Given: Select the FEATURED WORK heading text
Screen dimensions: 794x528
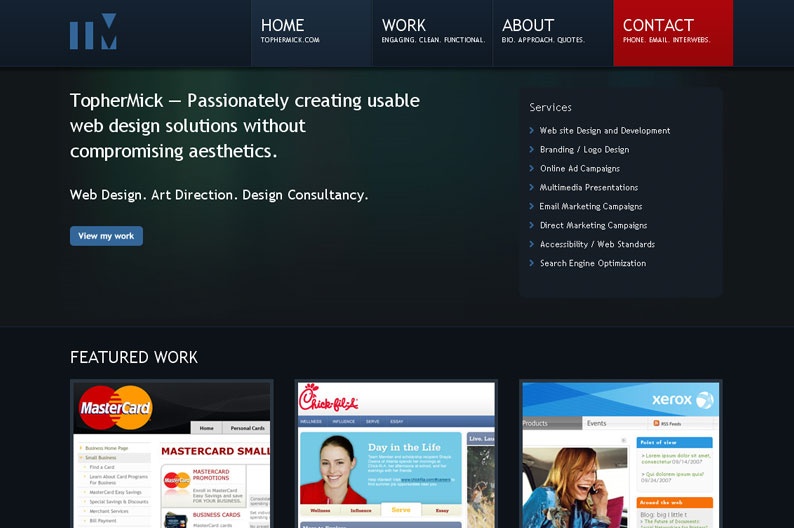Looking at the screenshot, I should 134,357.
